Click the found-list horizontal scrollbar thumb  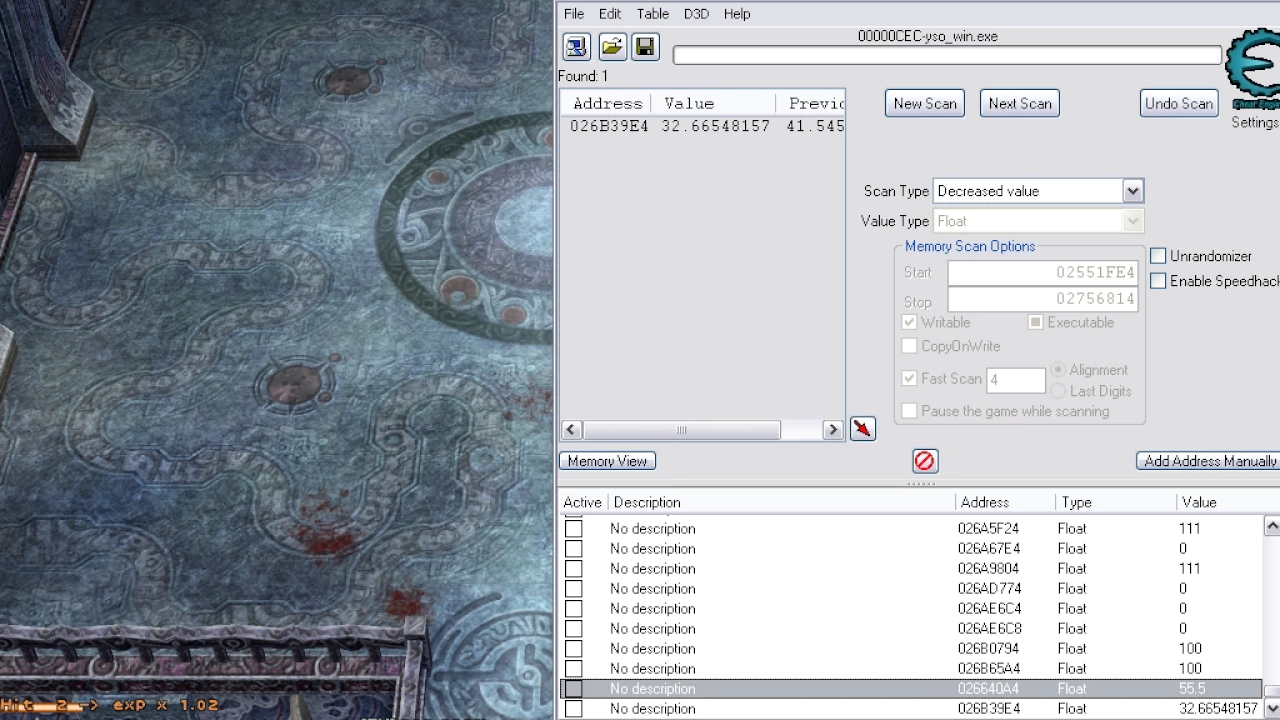(x=682, y=430)
